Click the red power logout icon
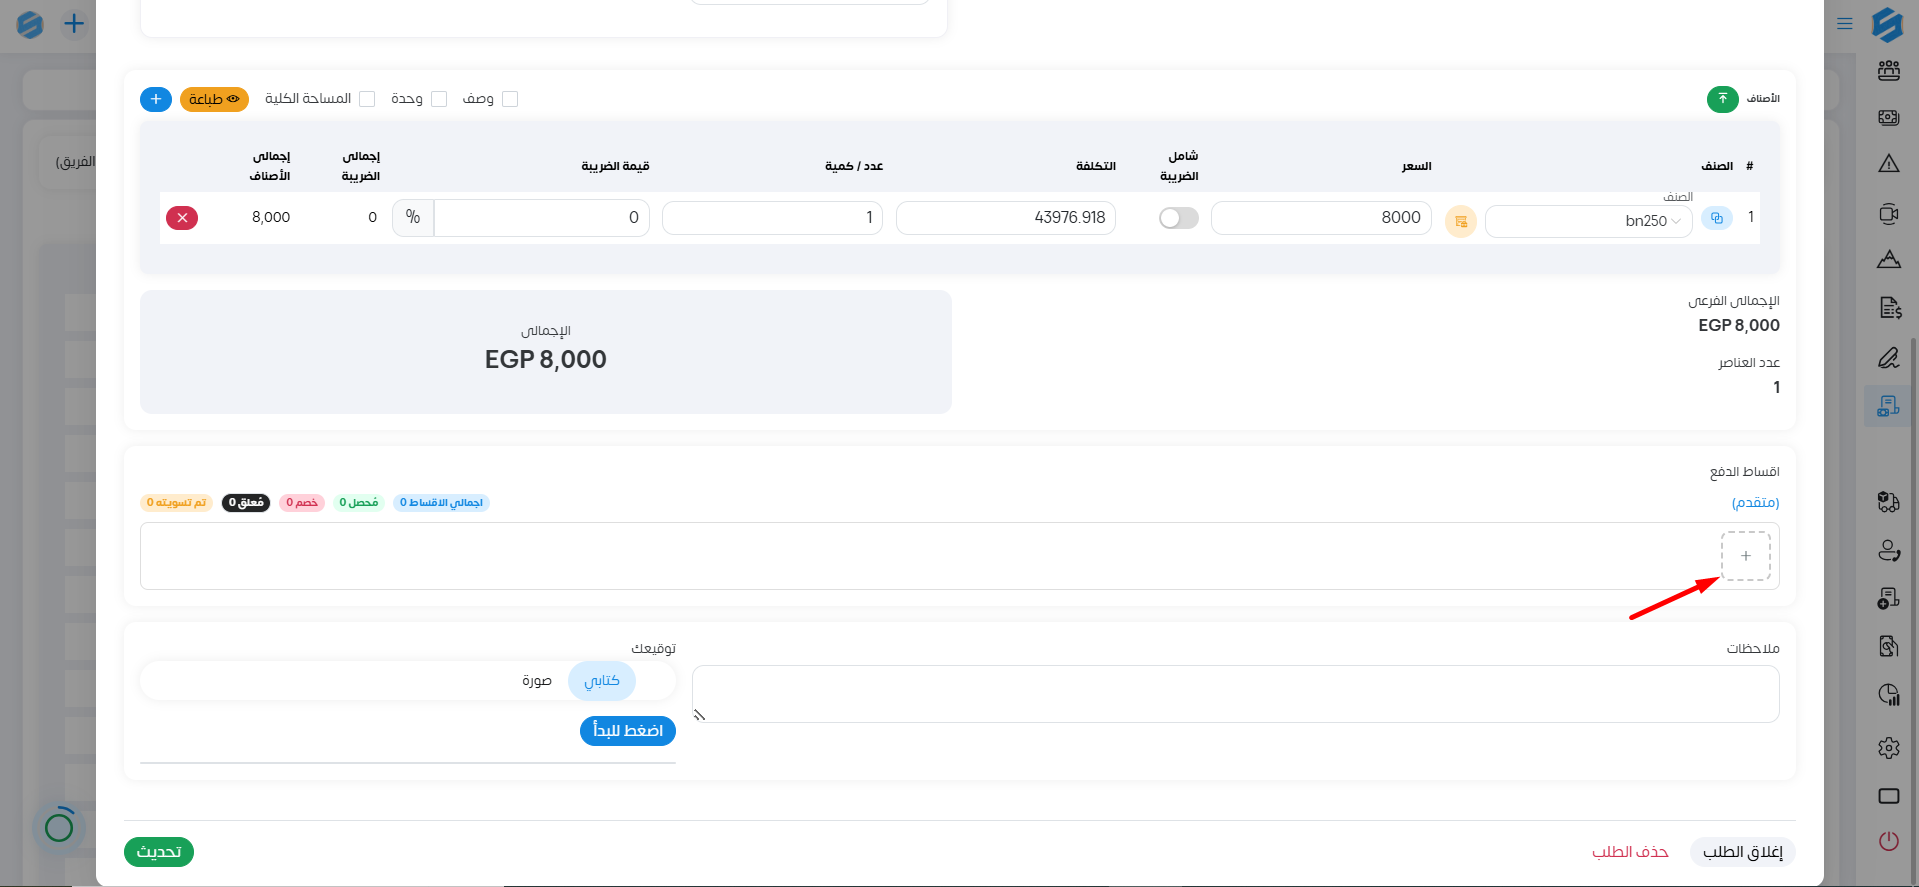The image size is (1919, 887). [1888, 841]
